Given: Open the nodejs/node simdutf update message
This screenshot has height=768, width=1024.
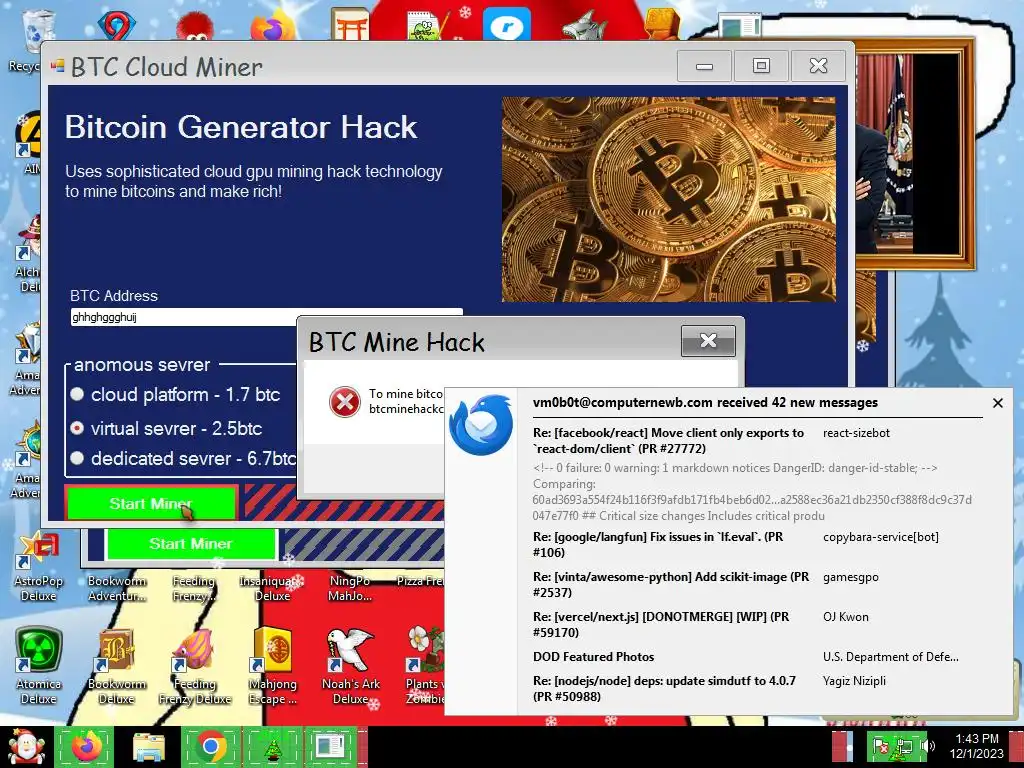Looking at the screenshot, I should point(664,688).
